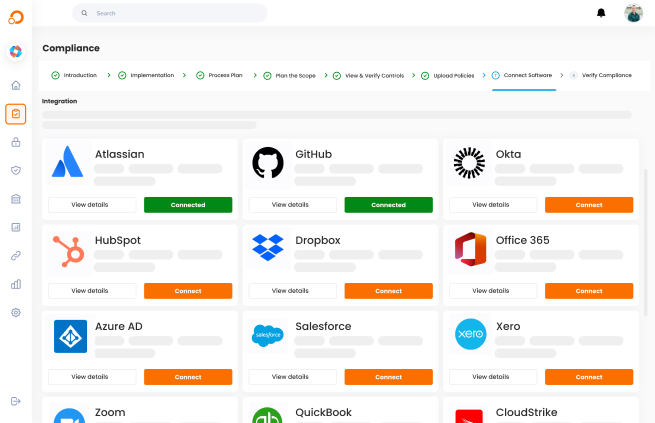
Task: Open the notifications bell icon
Action: tap(601, 13)
